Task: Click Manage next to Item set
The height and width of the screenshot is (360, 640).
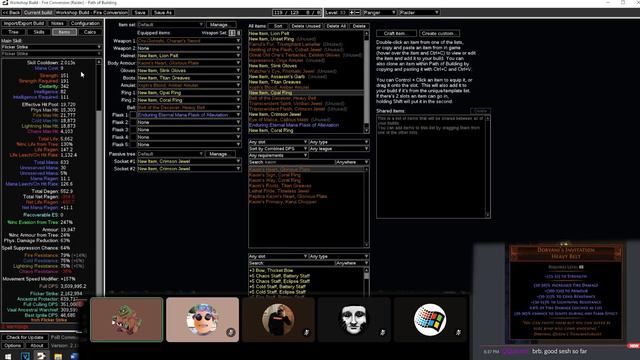Action: tap(220, 25)
